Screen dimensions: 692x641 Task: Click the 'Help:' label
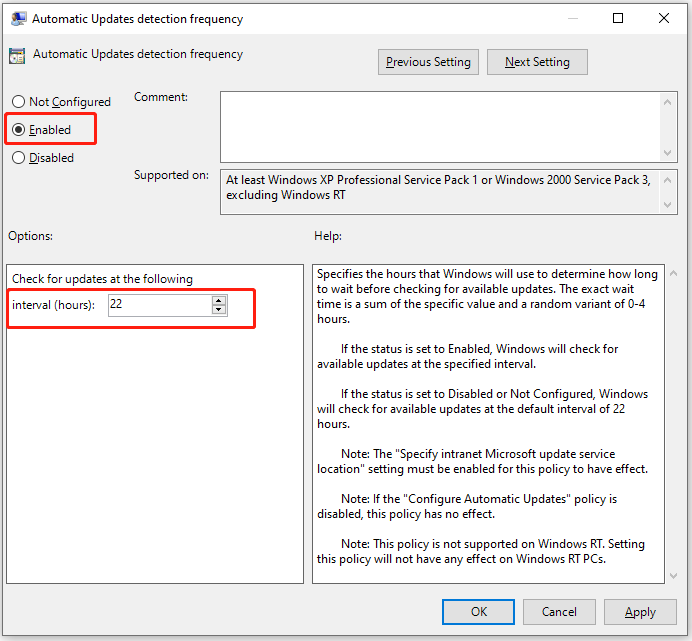click(x=328, y=236)
